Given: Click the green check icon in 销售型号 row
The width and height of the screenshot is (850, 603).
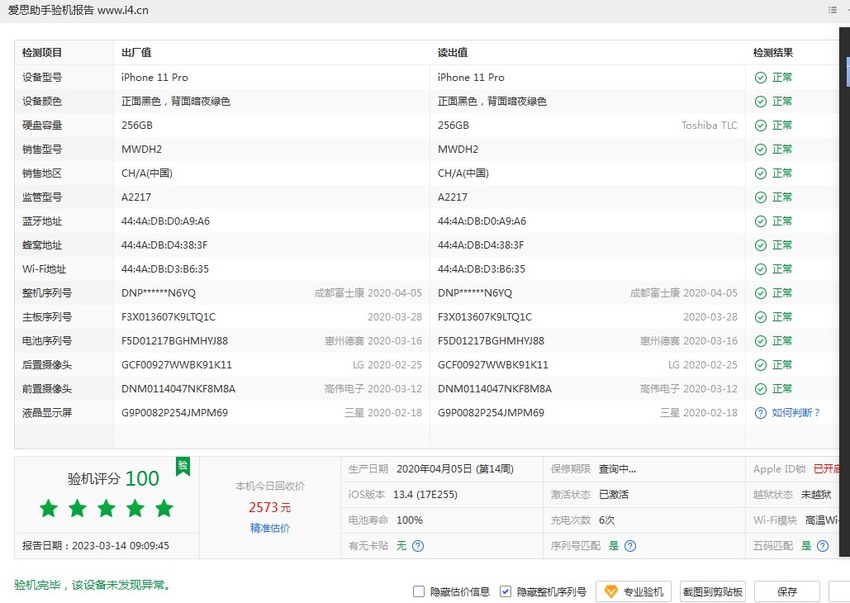Looking at the screenshot, I should [761, 149].
